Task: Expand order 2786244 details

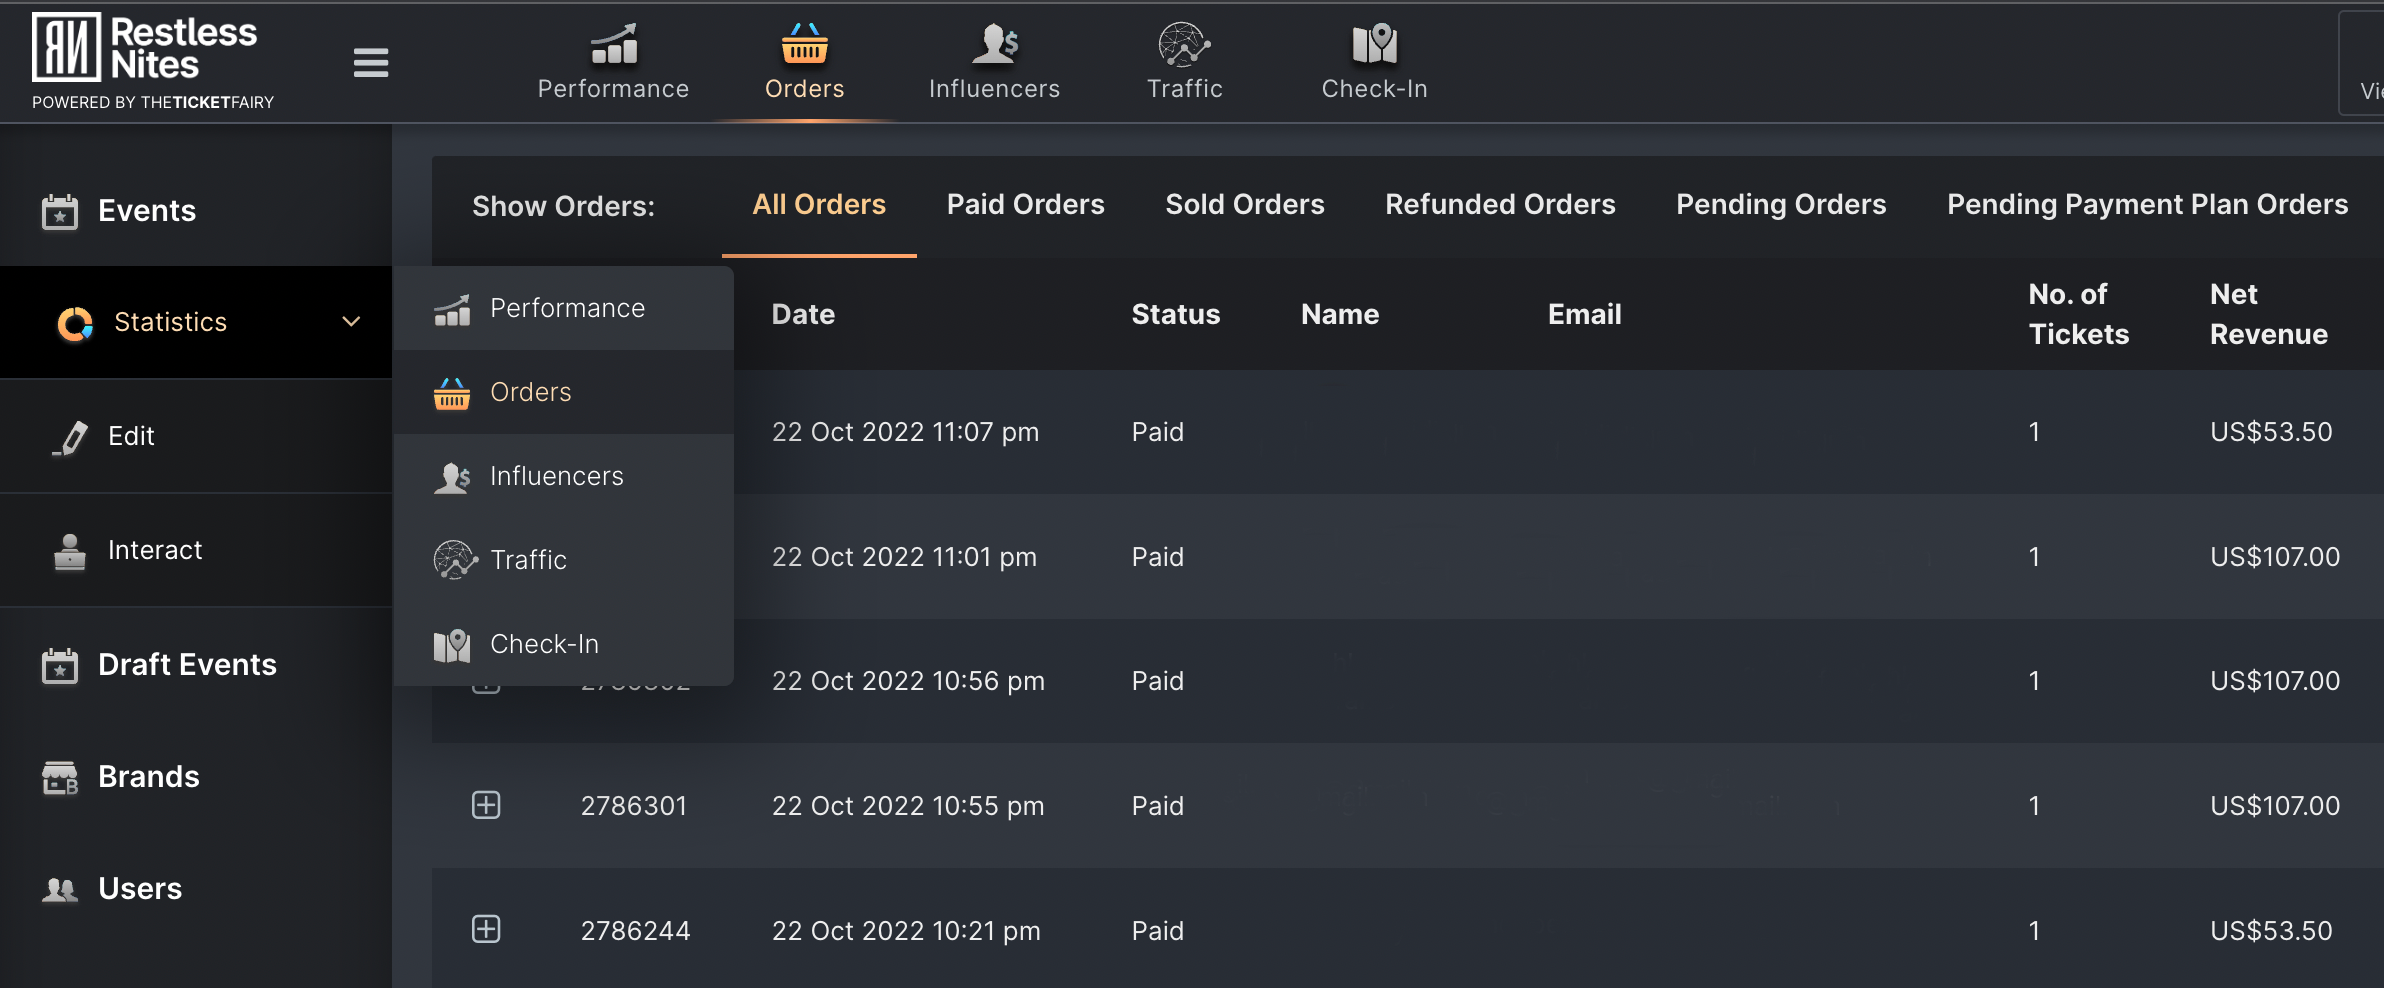Action: point(486,929)
